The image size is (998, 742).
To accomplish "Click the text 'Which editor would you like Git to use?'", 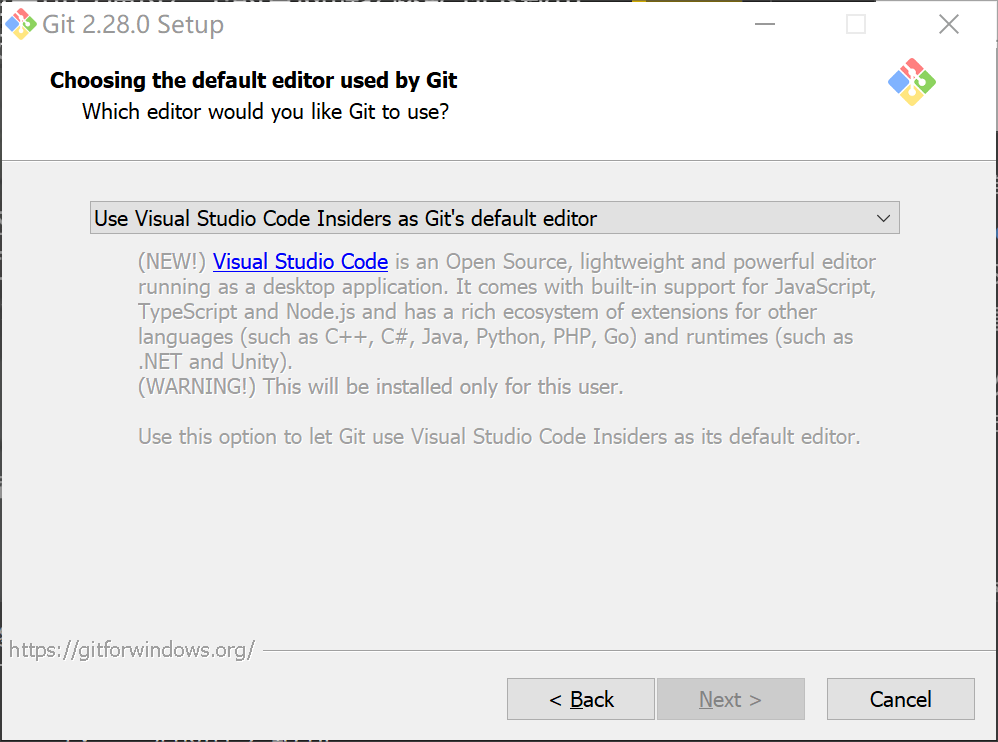I will (x=268, y=112).
